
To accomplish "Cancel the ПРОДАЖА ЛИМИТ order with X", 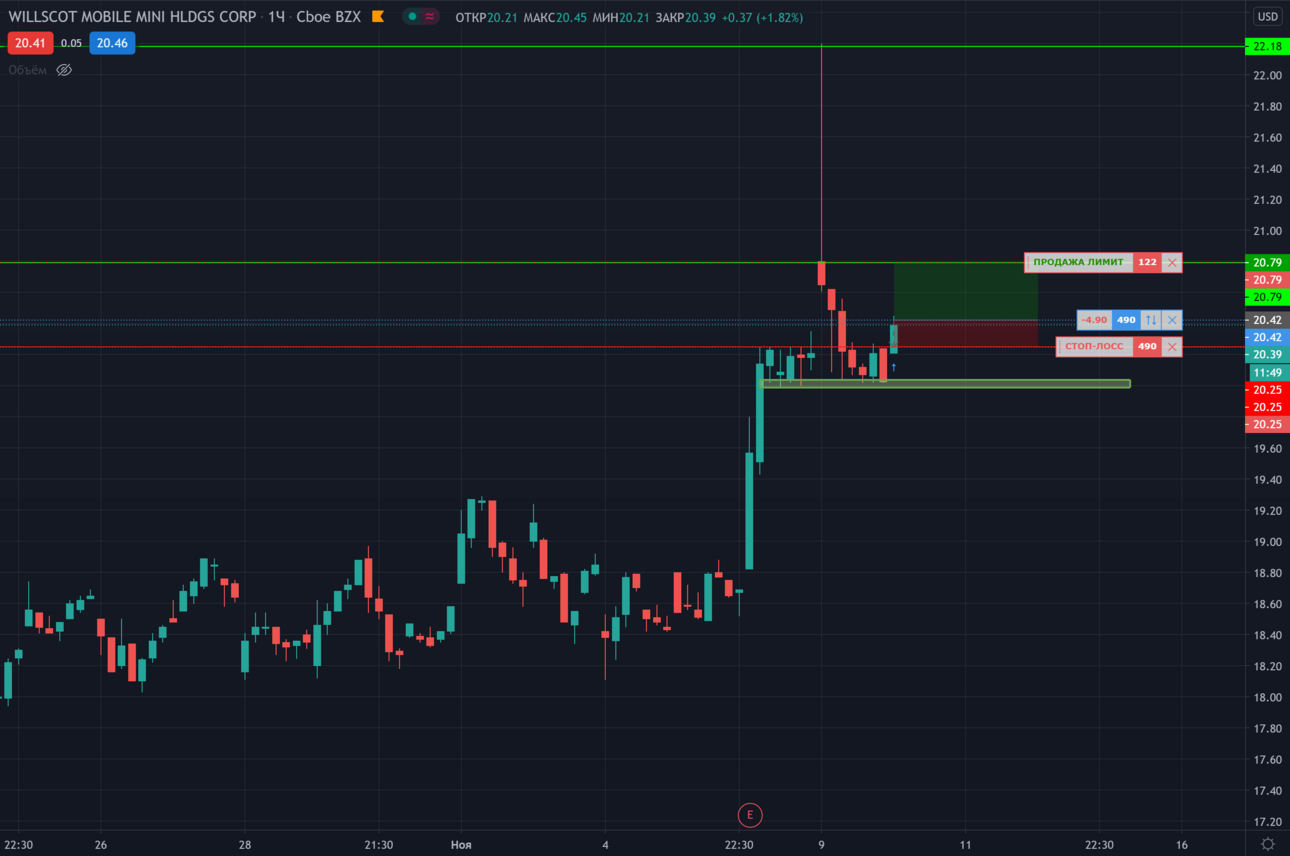I will [x=1172, y=263].
